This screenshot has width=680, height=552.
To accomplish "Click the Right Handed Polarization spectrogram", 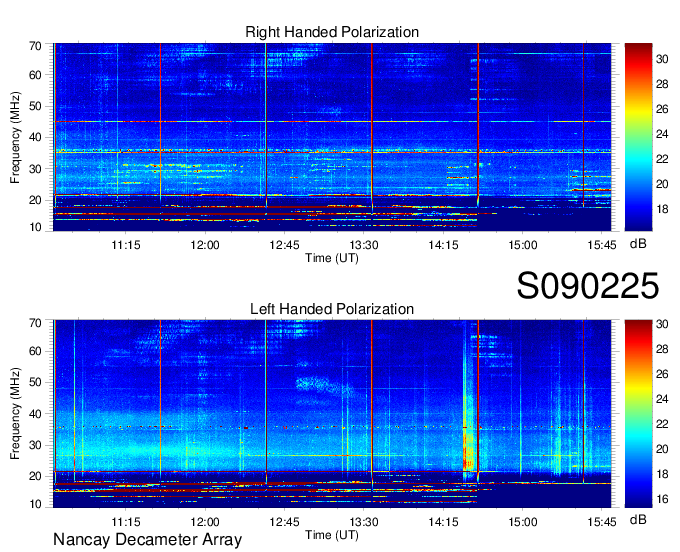I will 332,137.
